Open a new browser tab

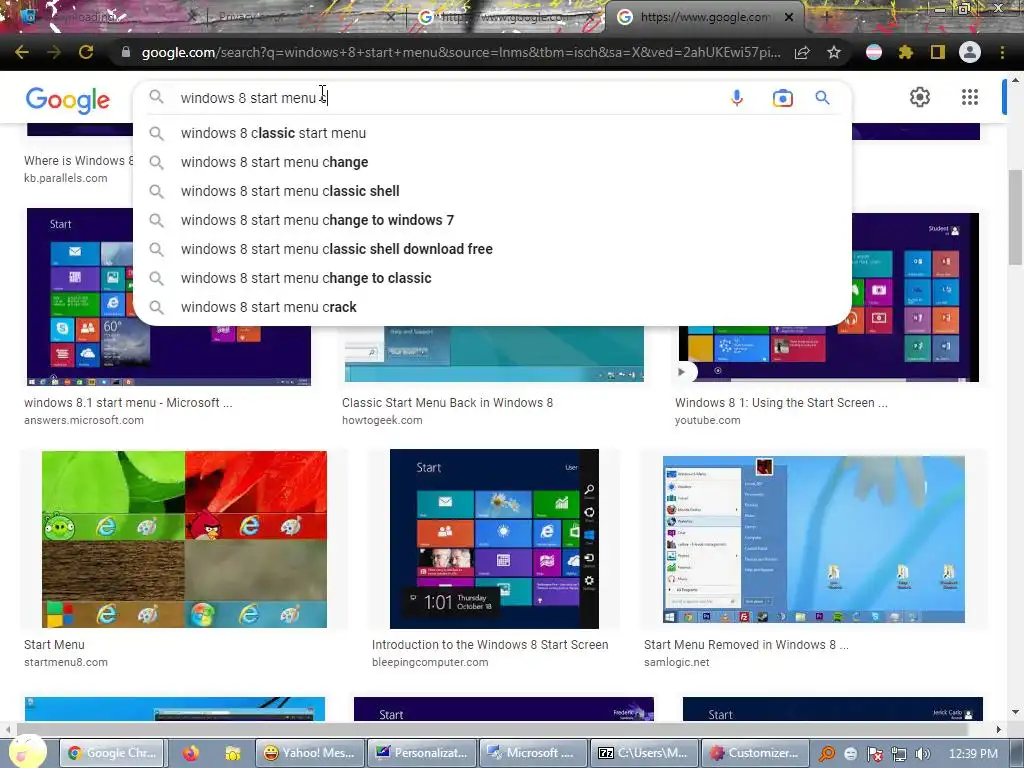[x=825, y=17]
